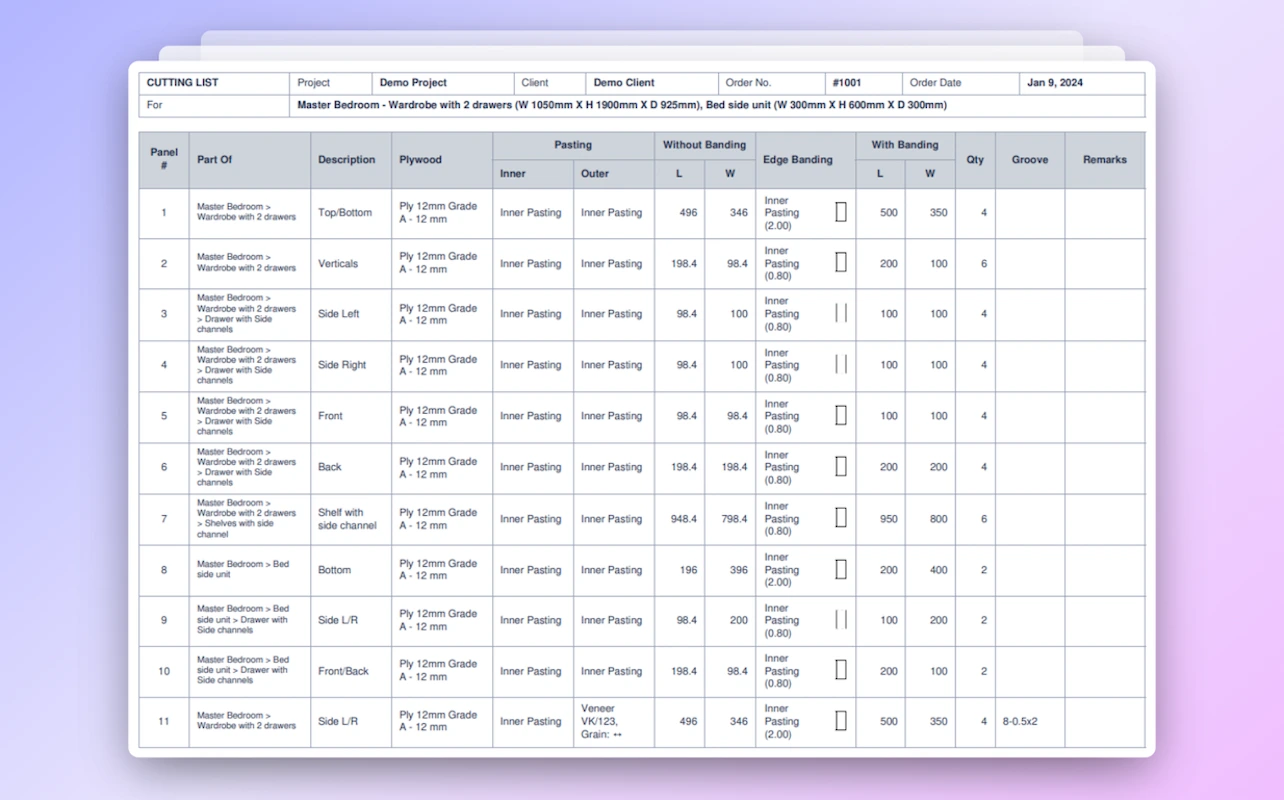Viewport: 1284px width, 800px height.
Task: Select the banding diagram for Panel 10 Front/Back
Action: coord(840,670)
